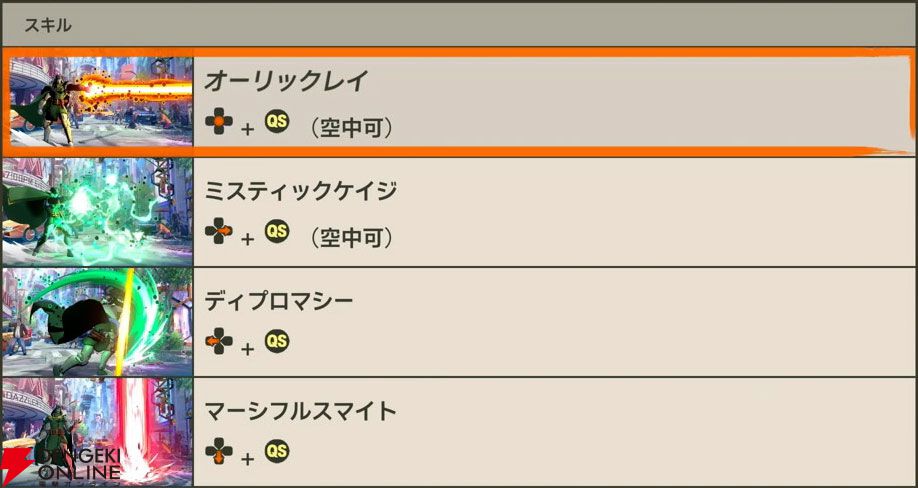Click the （空中可） label under オーリックレイ
The width and height of the screenshot is (918, 488).
click(x=351, y=128)
